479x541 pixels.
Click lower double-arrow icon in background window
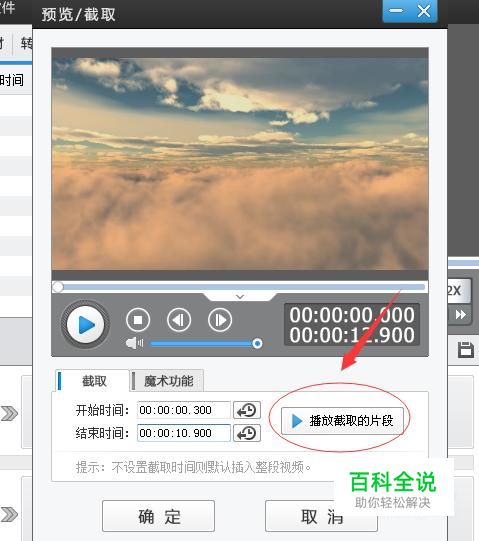tap(9, 514)
